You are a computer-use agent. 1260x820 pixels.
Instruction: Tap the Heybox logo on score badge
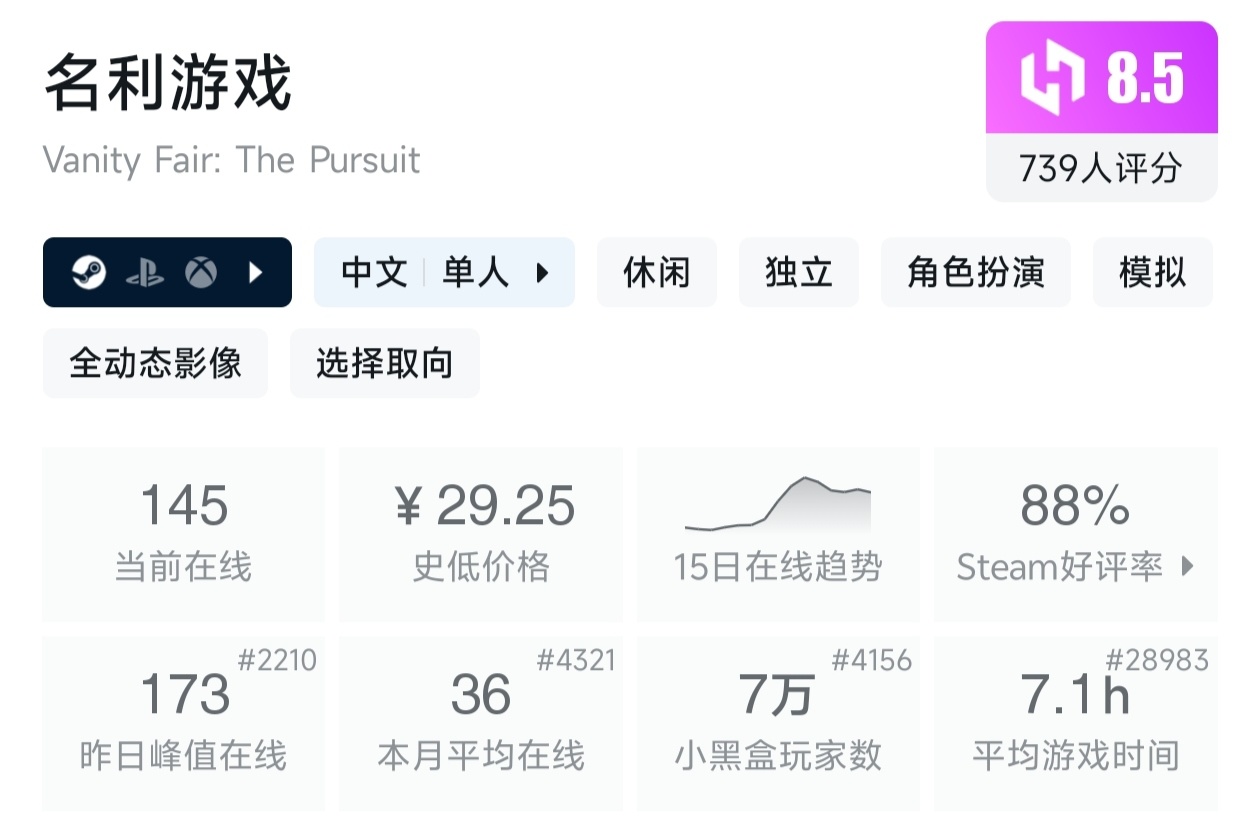tap(1051, 78)
